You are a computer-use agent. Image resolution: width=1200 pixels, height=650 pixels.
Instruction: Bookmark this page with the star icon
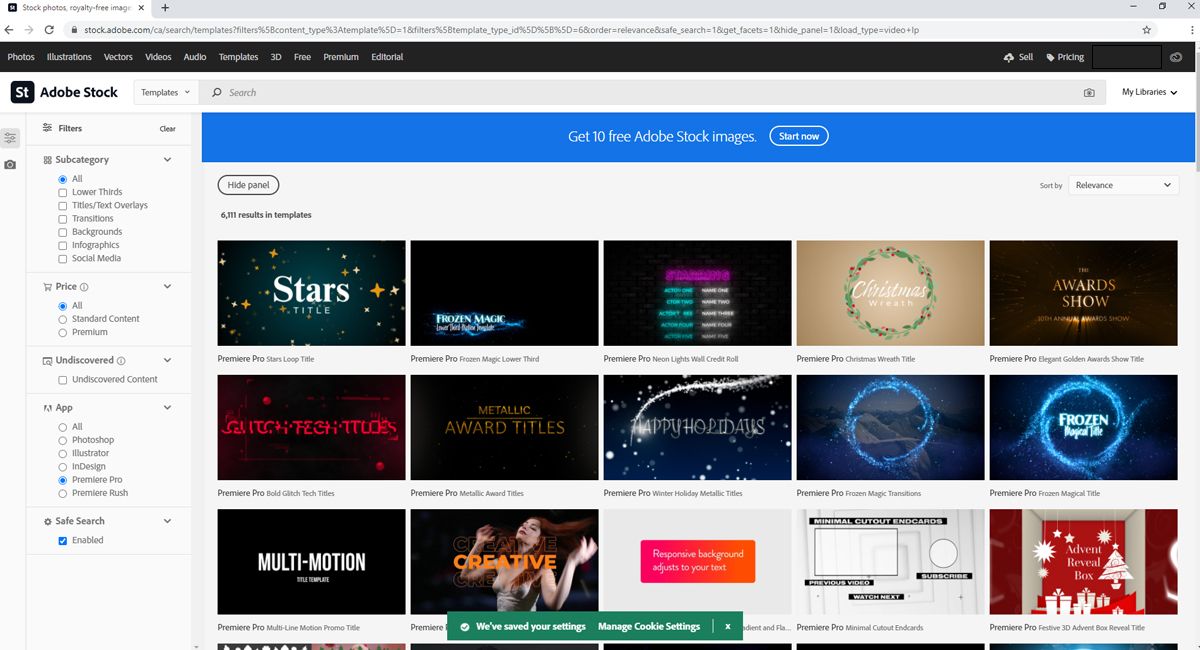[x=1147, y=30]
